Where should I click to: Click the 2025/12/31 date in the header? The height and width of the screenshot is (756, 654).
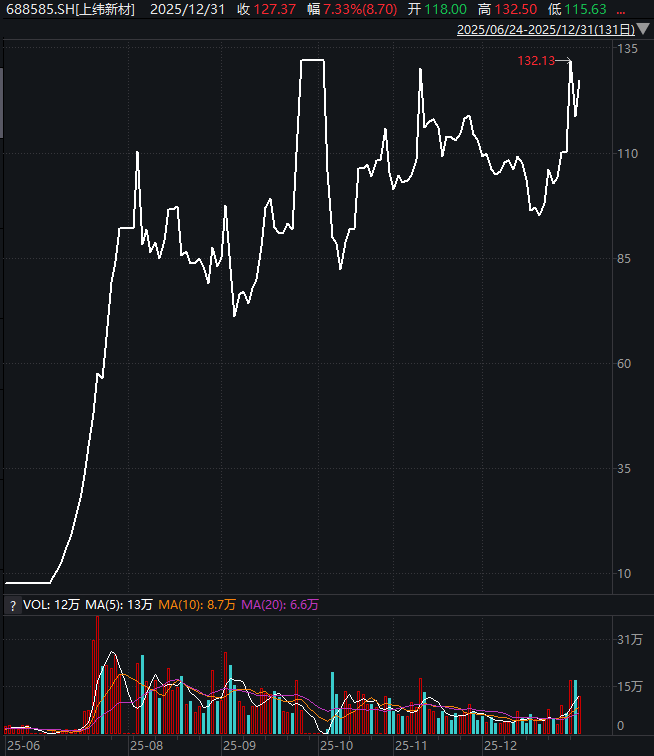point(188,9)
